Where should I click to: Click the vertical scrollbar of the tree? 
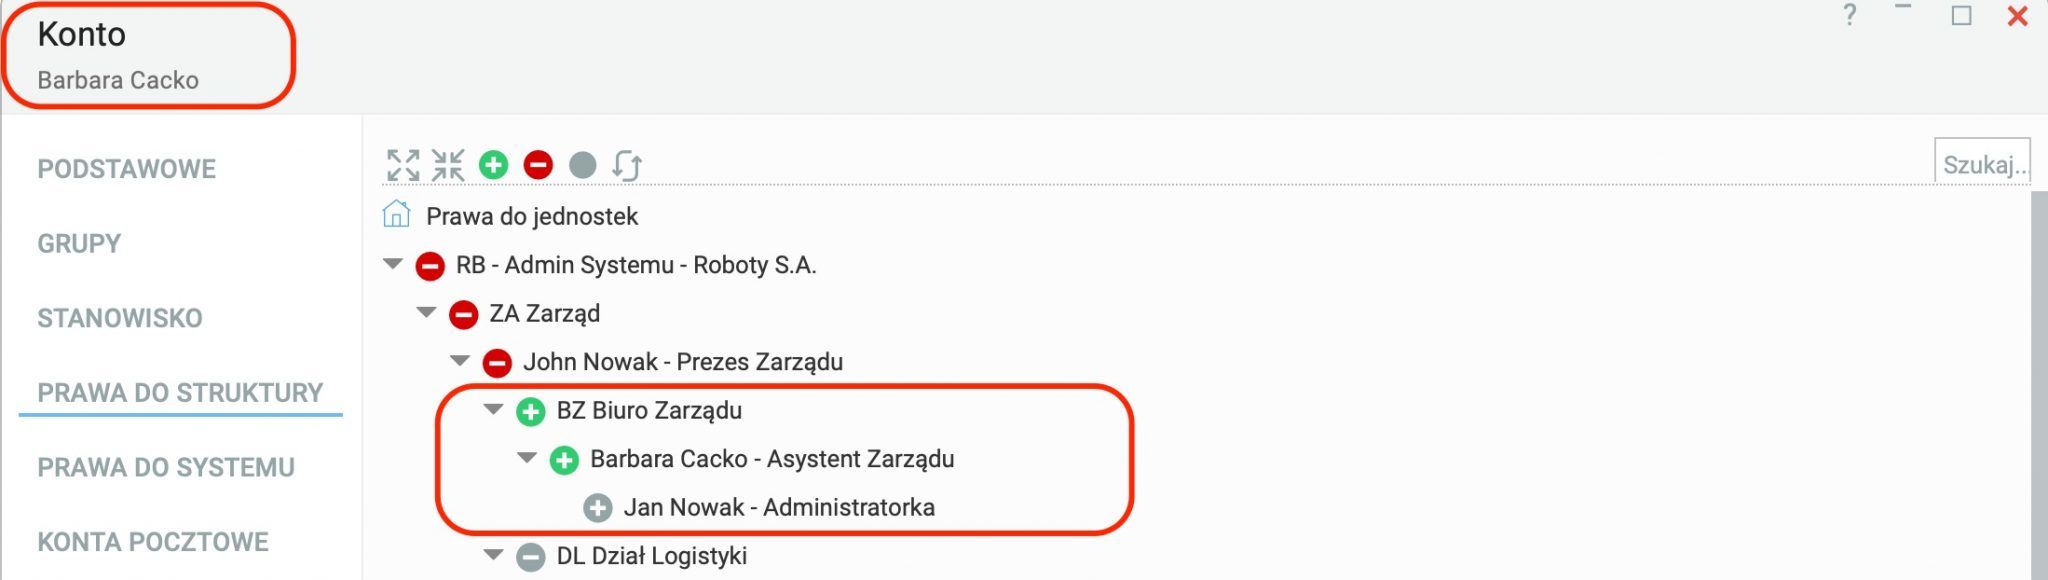[x=2039, y=385]
